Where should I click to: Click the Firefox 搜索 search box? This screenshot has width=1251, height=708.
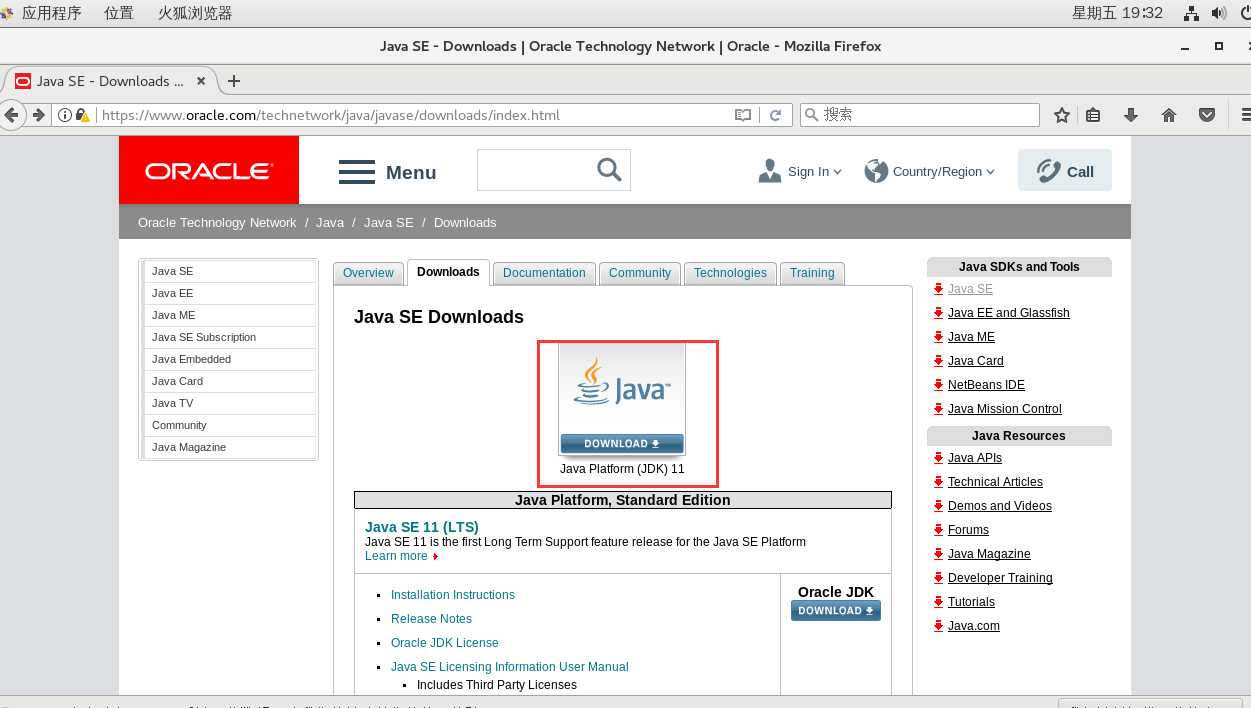coord(920,115)
